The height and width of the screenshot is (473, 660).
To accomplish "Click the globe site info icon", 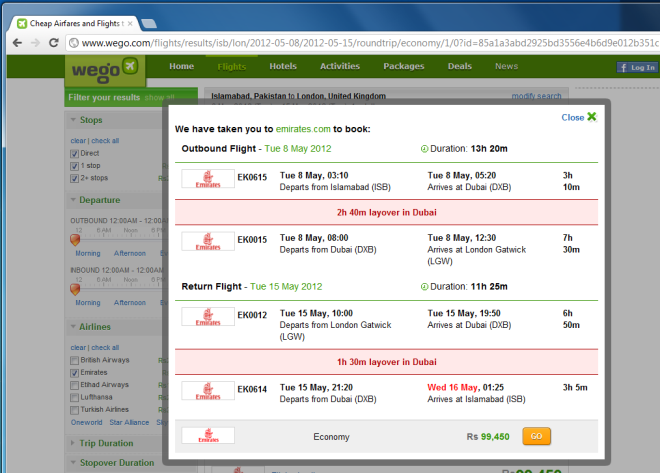I will point(74,43).
